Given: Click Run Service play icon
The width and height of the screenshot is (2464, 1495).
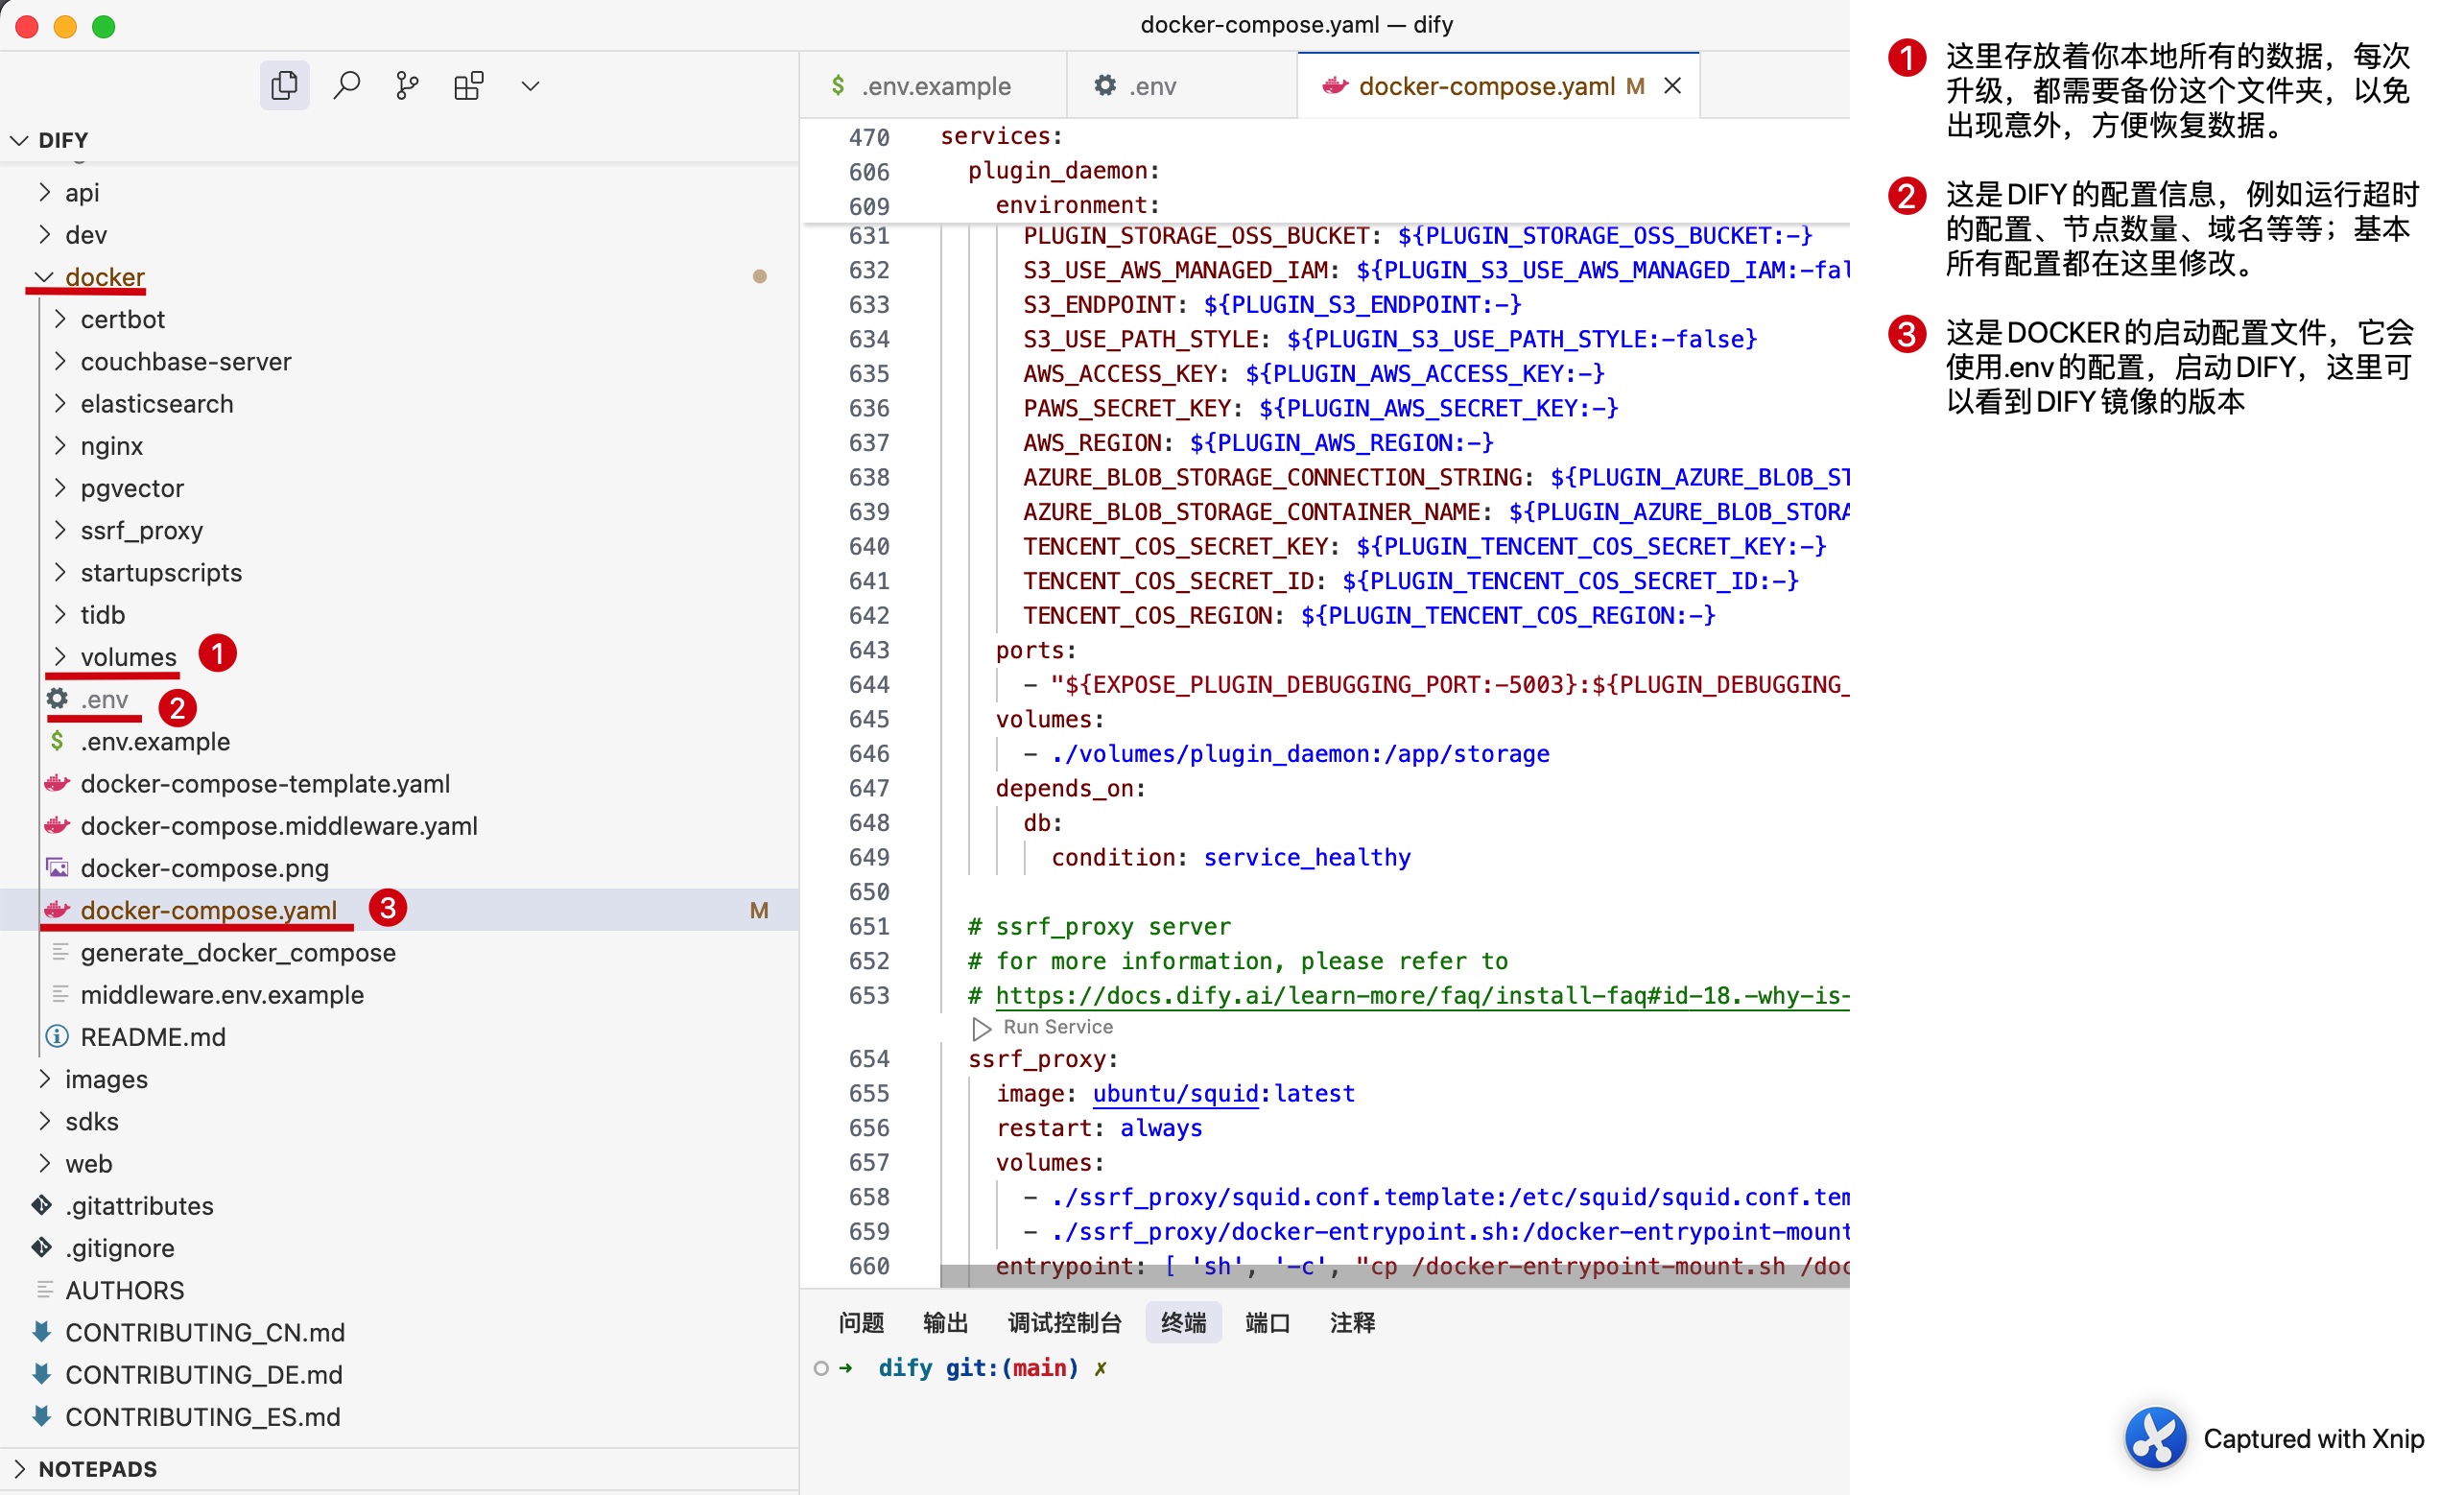Looking at the screenshot, I should click(x=981, y=1028).
